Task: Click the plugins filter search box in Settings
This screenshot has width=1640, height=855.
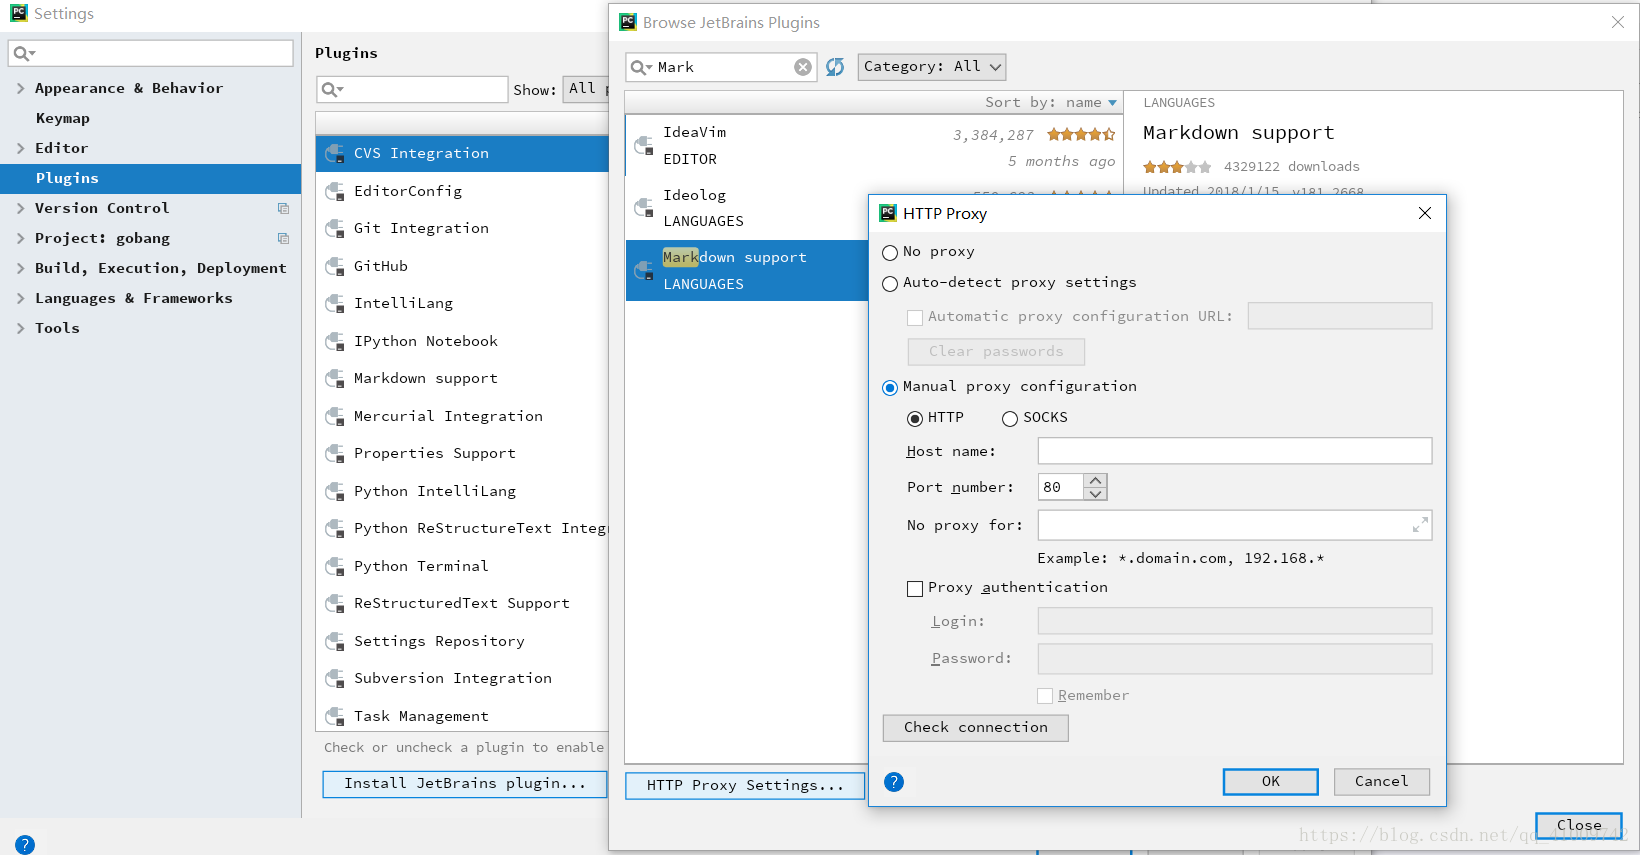Action: click(412, 89)
